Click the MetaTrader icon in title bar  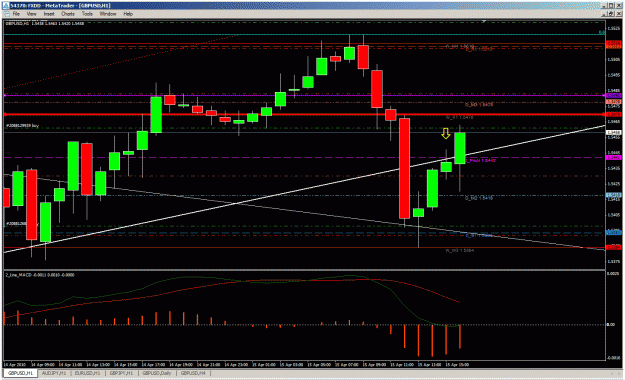(x=6, y=5)
